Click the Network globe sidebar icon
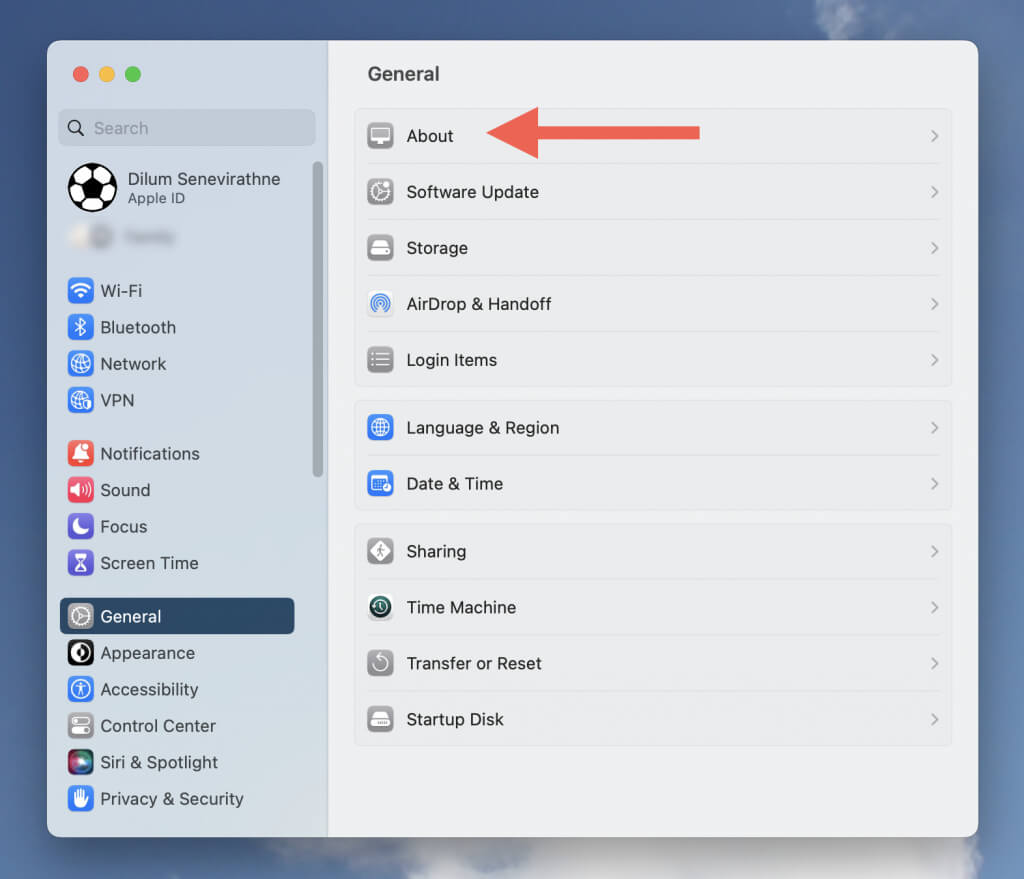The image size is (1024, 879). [80, 364]
